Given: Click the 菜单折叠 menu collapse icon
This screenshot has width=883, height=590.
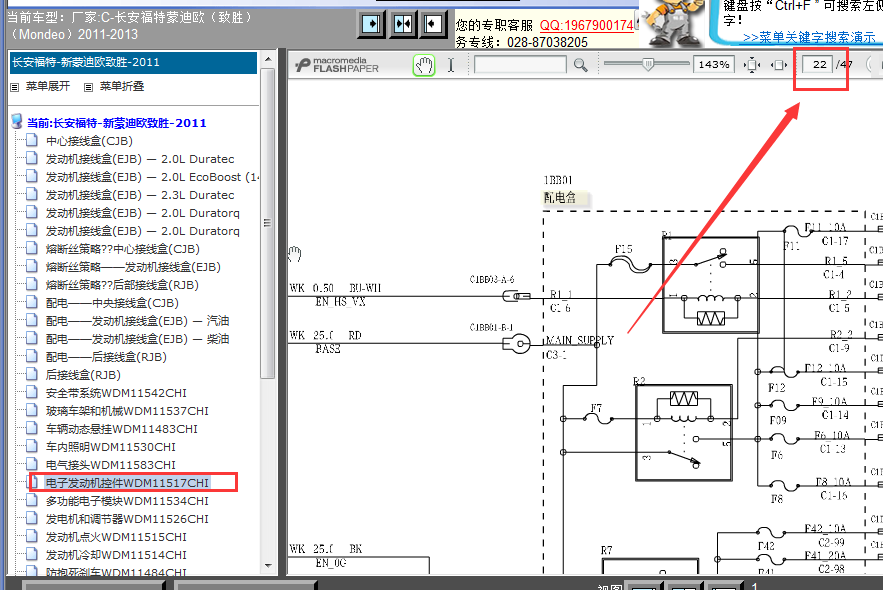Looking at the screenshot, I should click(88, 87).
